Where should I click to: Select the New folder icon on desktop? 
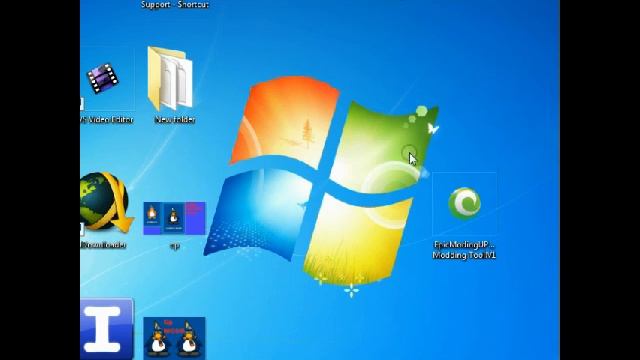click(x=171, y=79)
